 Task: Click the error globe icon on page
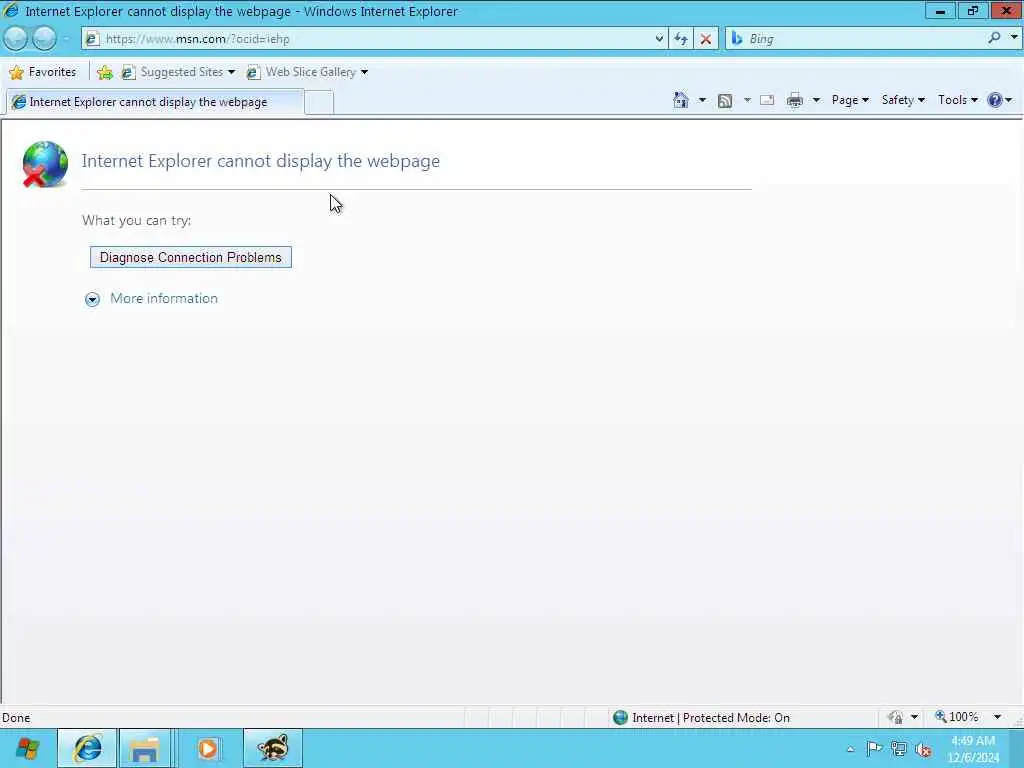[44, 164]
